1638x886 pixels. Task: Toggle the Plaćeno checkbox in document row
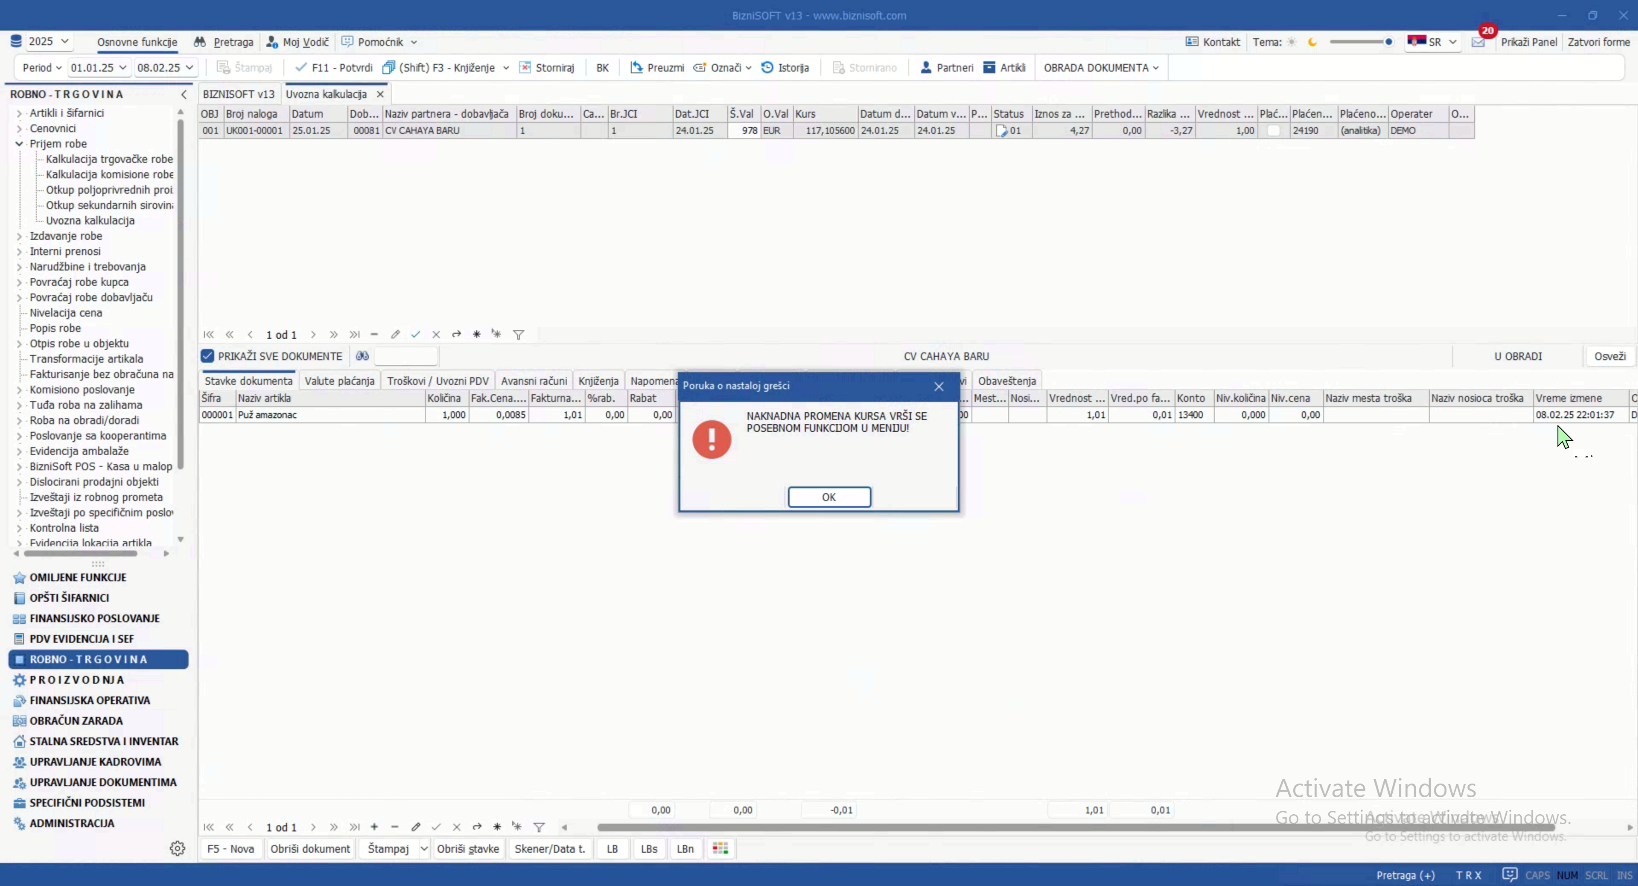(1273, 131)
